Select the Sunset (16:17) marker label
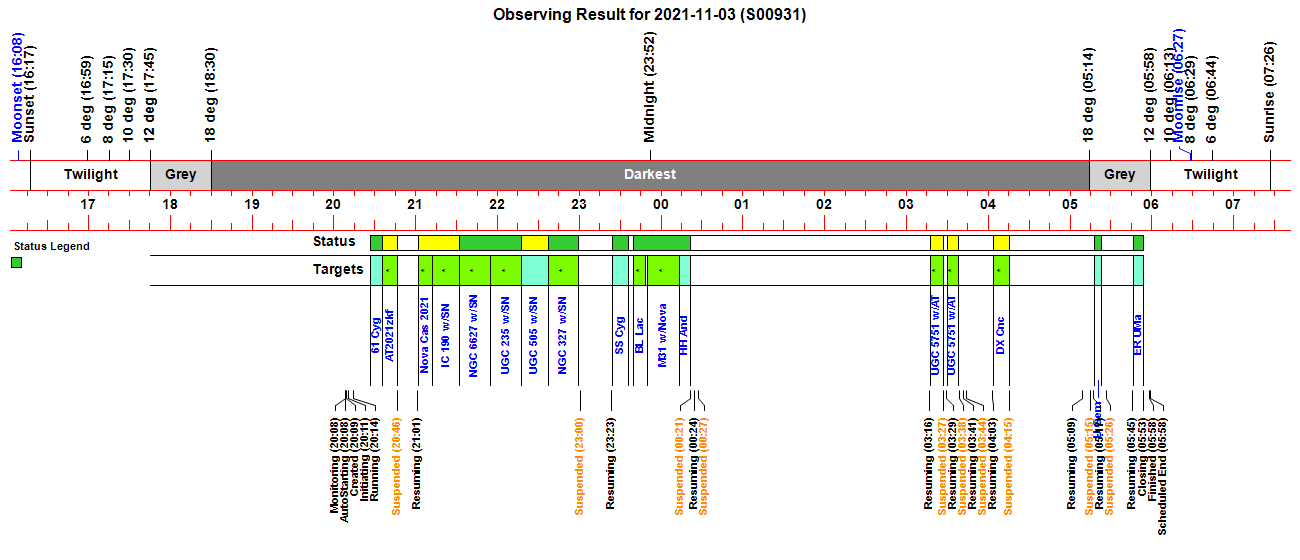Viewport: 1300px width, 560px height. pos(30,95)
